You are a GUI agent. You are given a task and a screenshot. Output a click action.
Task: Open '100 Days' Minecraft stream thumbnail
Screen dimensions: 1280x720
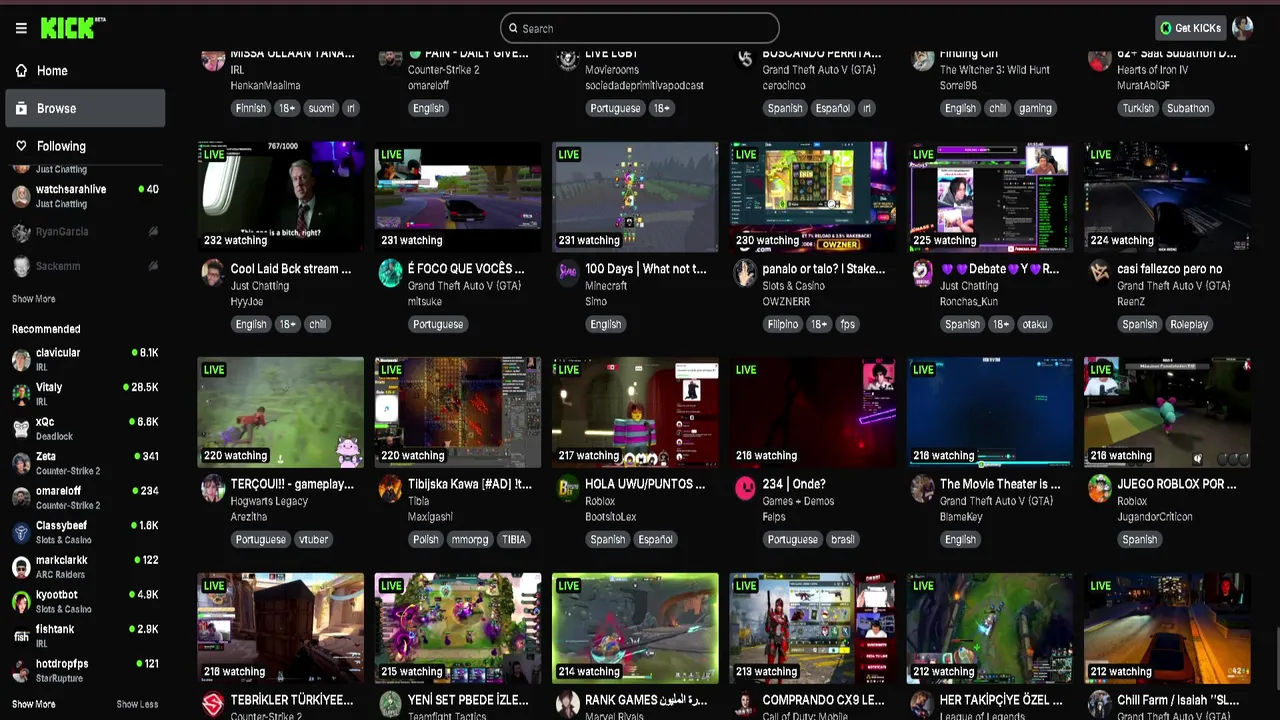coord(635,196)
